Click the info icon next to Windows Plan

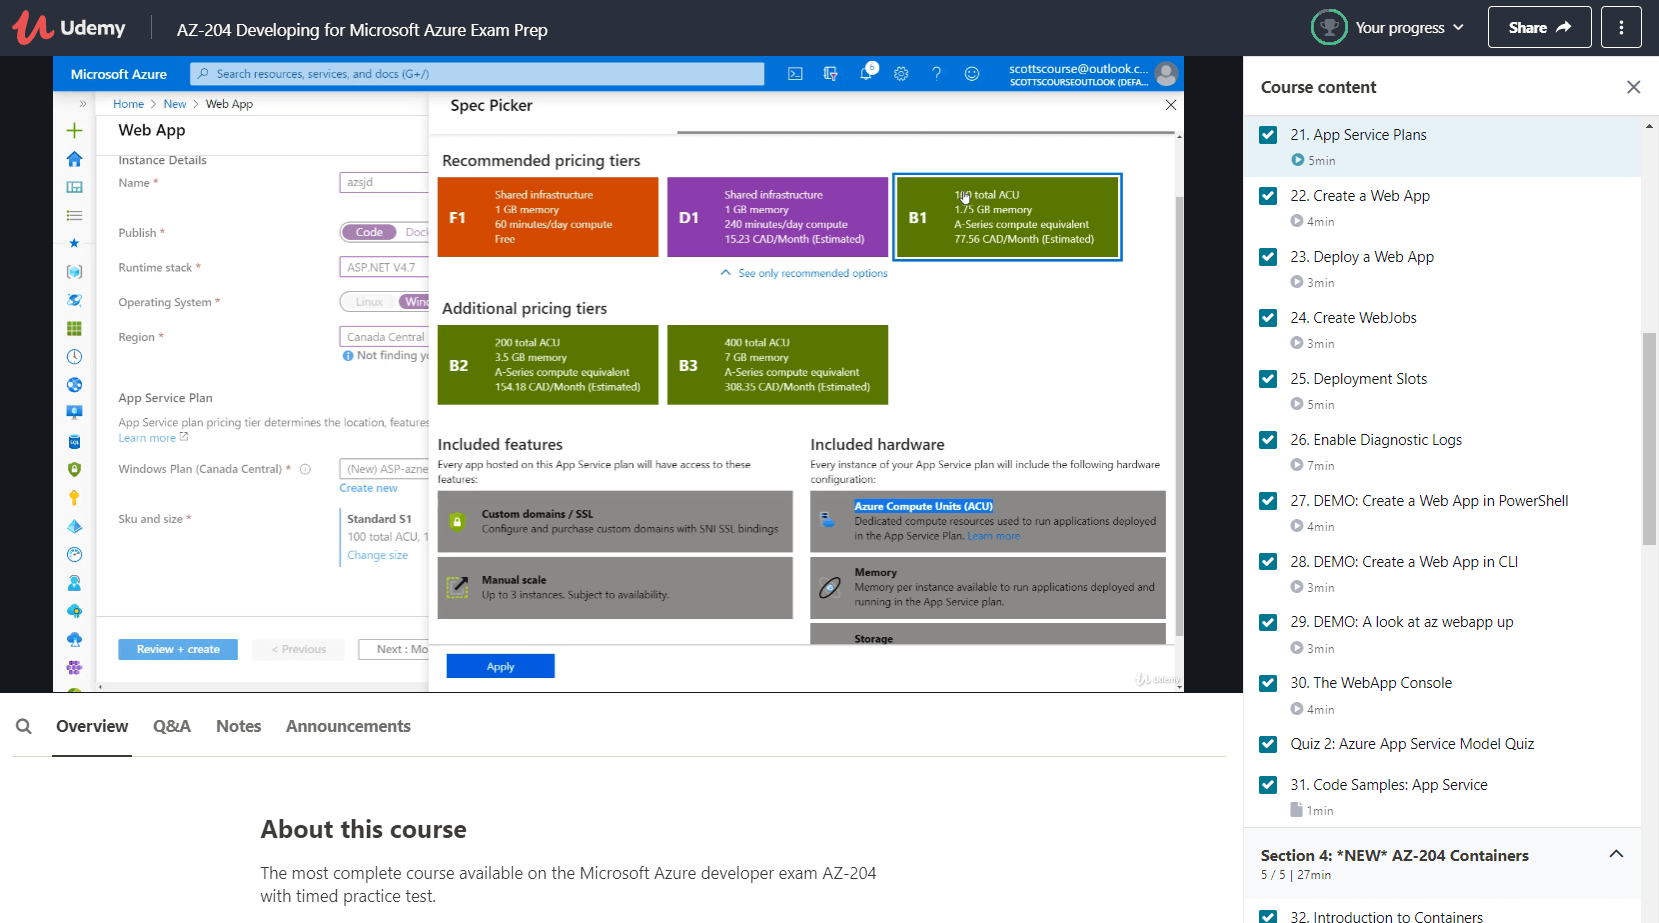[305, 469]
